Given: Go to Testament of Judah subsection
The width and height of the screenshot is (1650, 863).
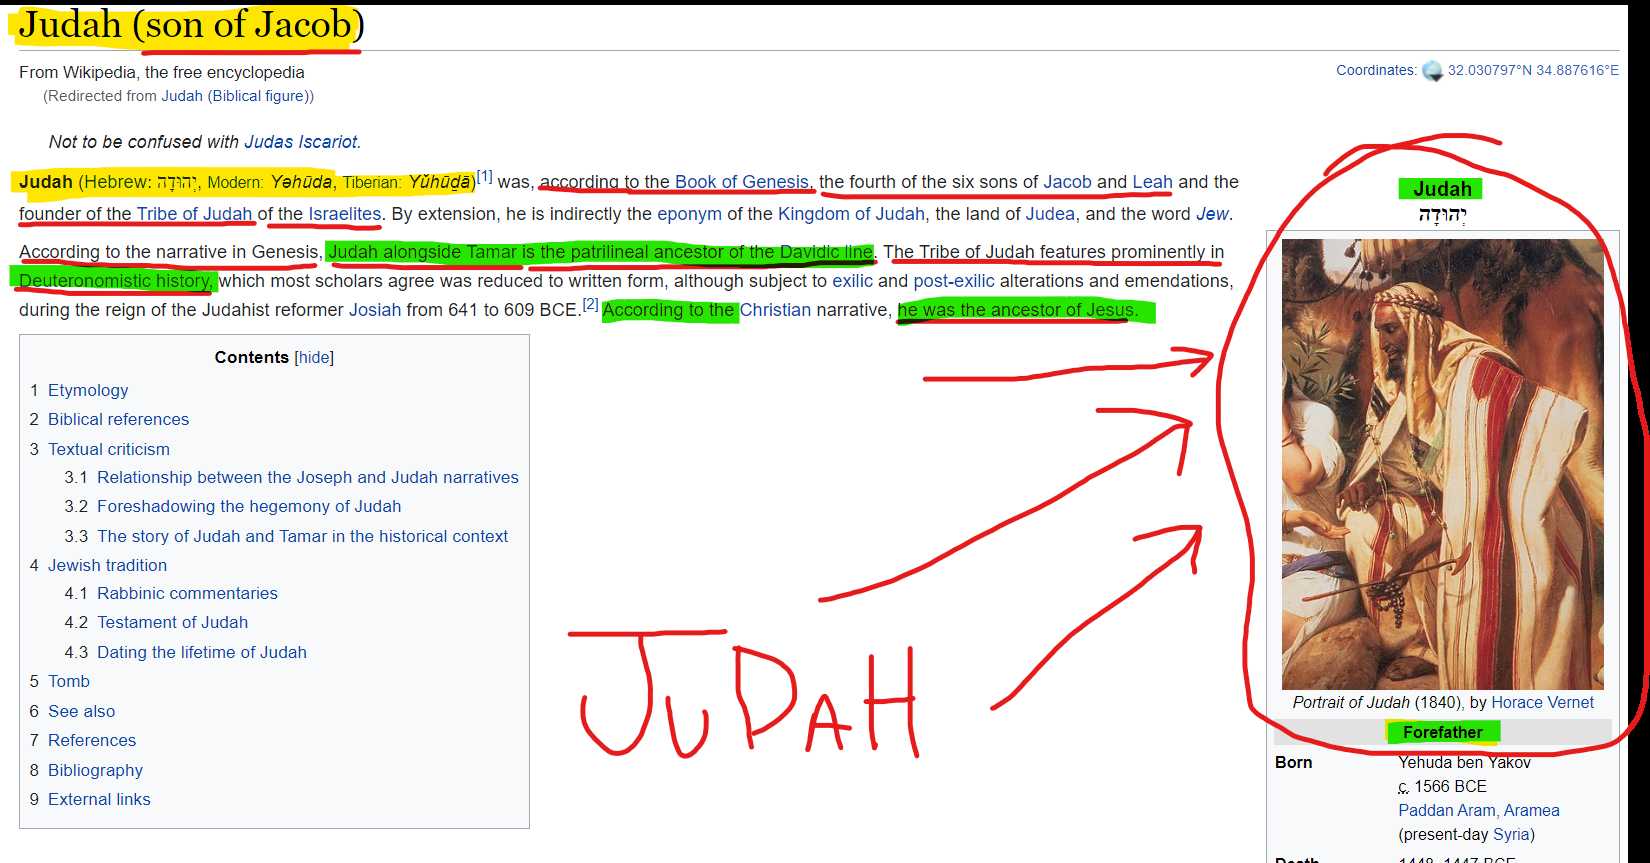Looking at the screenshot, I should (x=172, y=622).
